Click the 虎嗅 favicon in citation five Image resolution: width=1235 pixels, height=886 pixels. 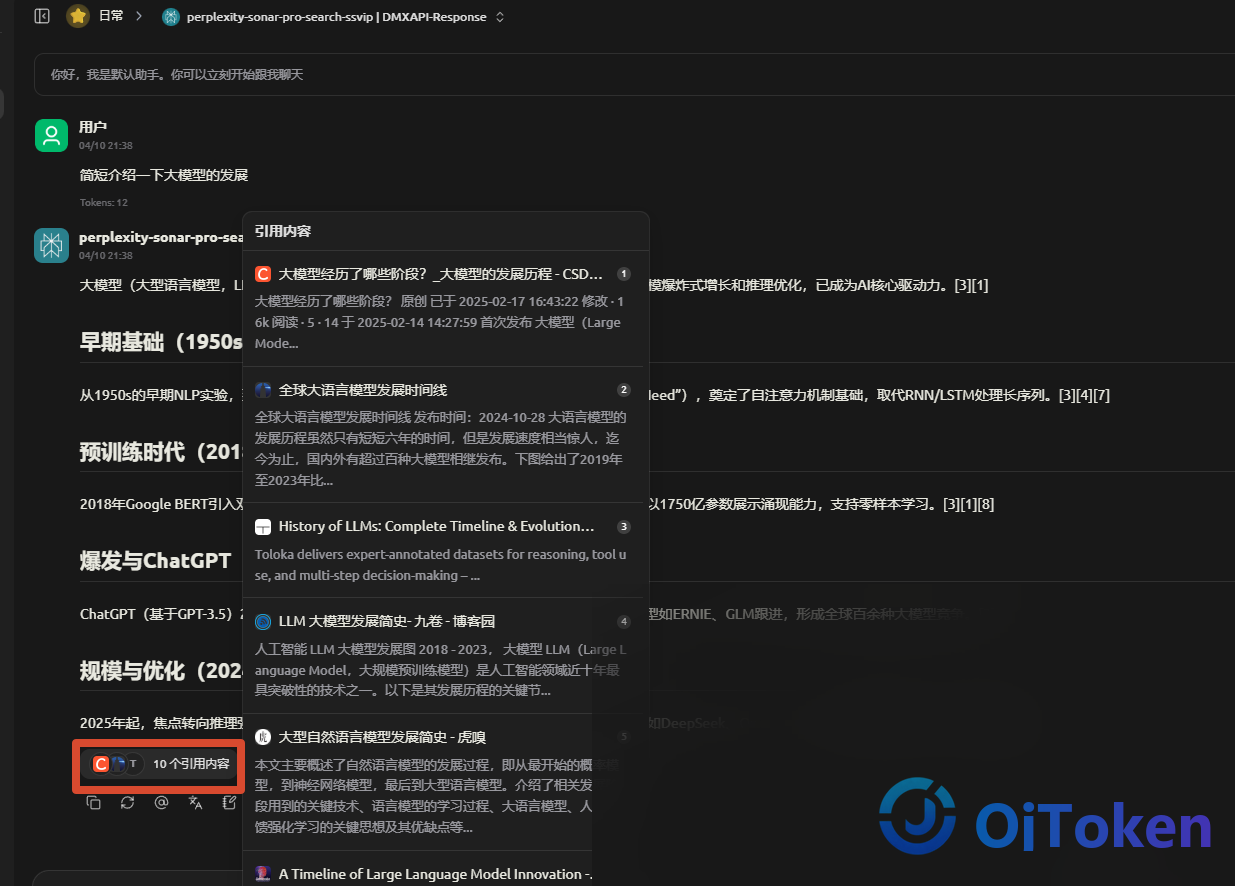pyautogui.click(x=263, y=738)
